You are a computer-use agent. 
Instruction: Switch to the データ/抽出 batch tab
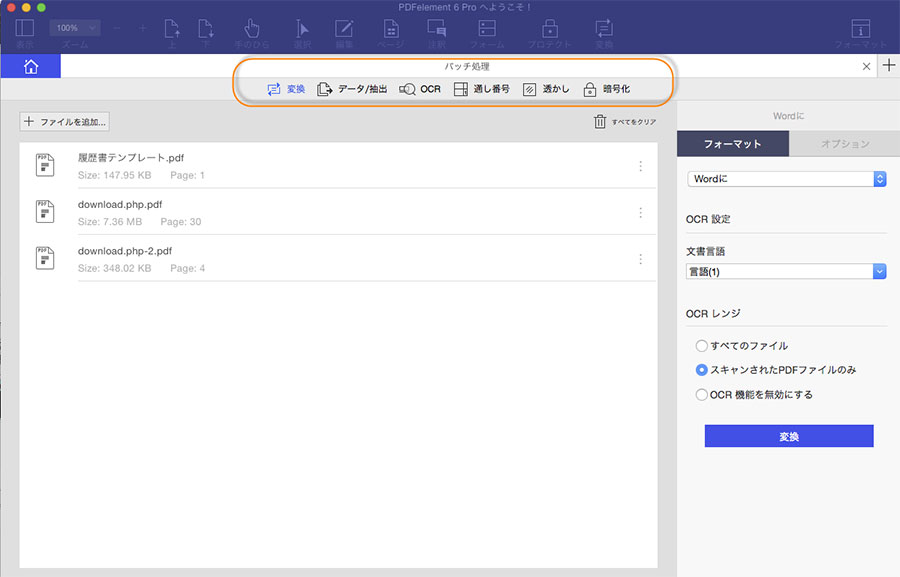point(352,89)
